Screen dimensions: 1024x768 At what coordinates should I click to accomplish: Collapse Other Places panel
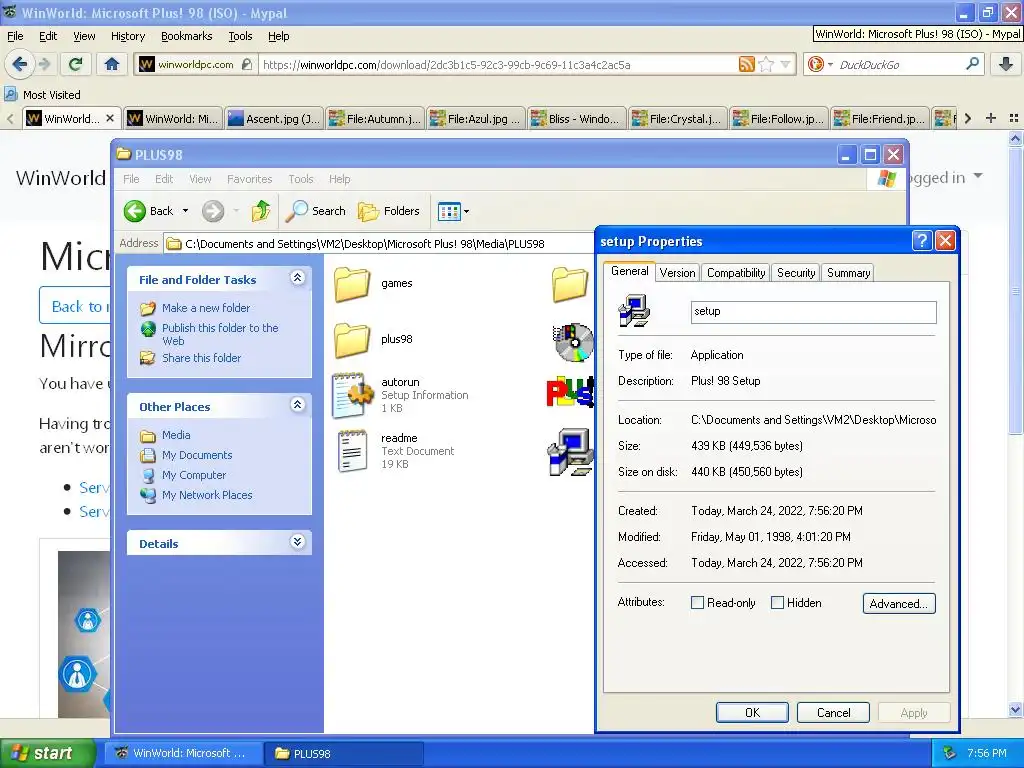tap(297, 405)
